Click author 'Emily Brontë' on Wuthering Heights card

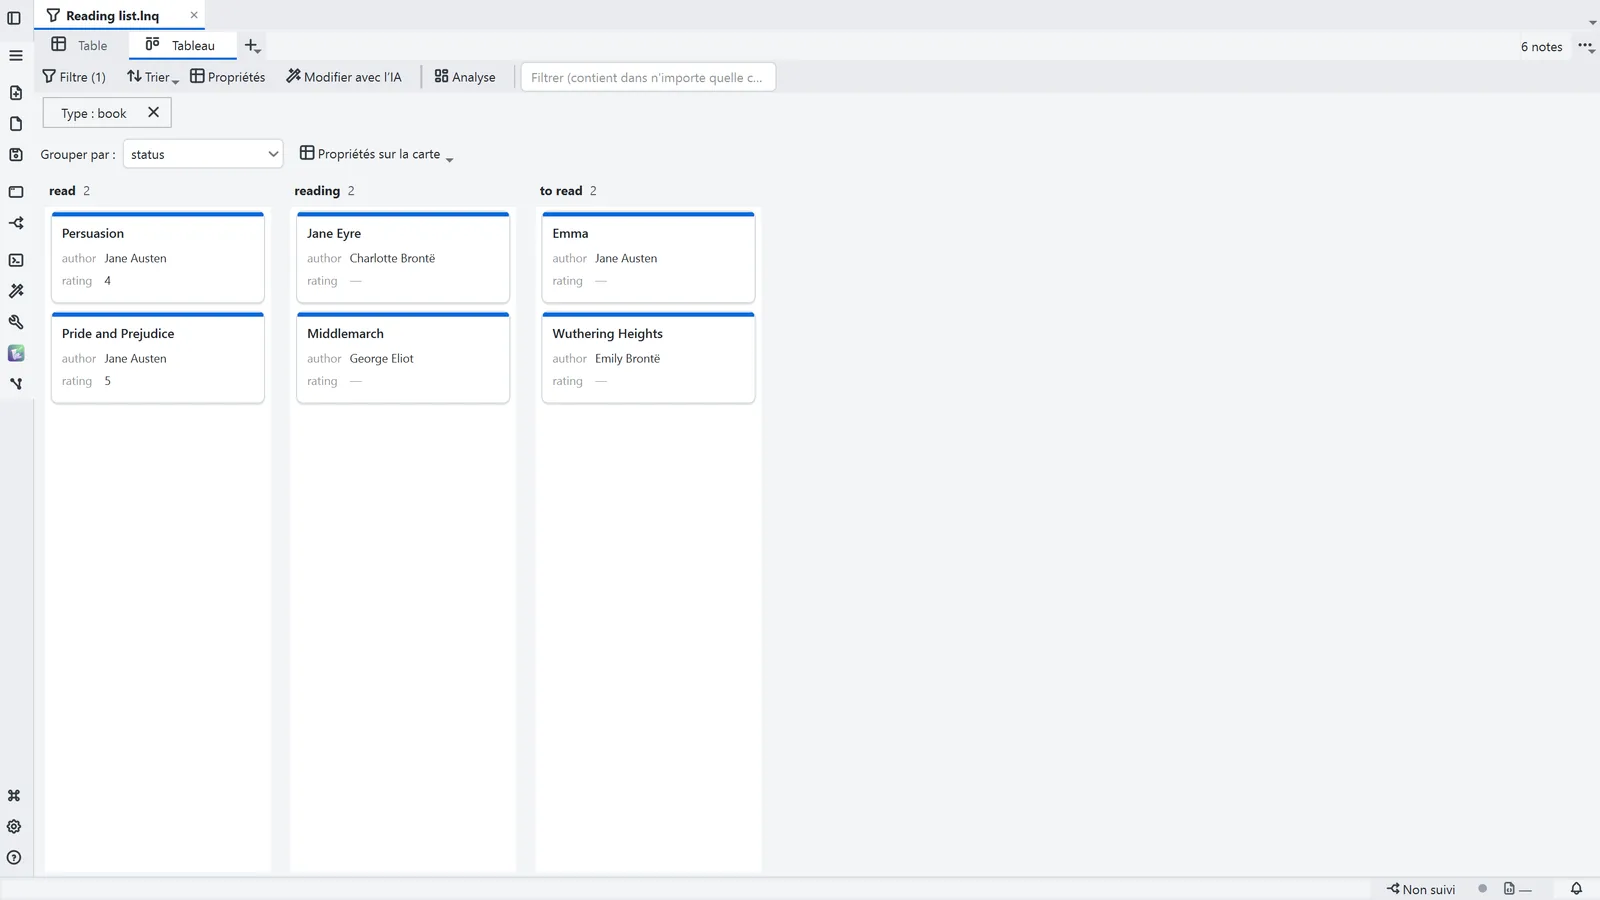(x=627, y=358)
